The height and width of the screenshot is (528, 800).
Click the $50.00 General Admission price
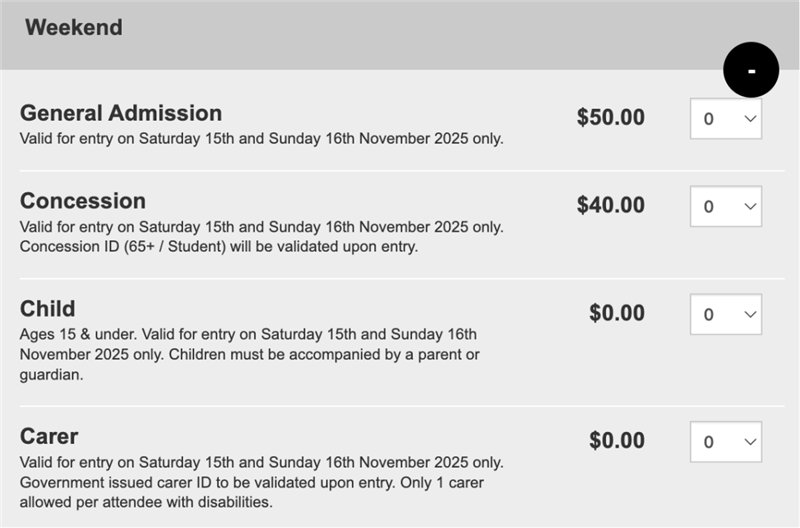(x=611, y=118)
